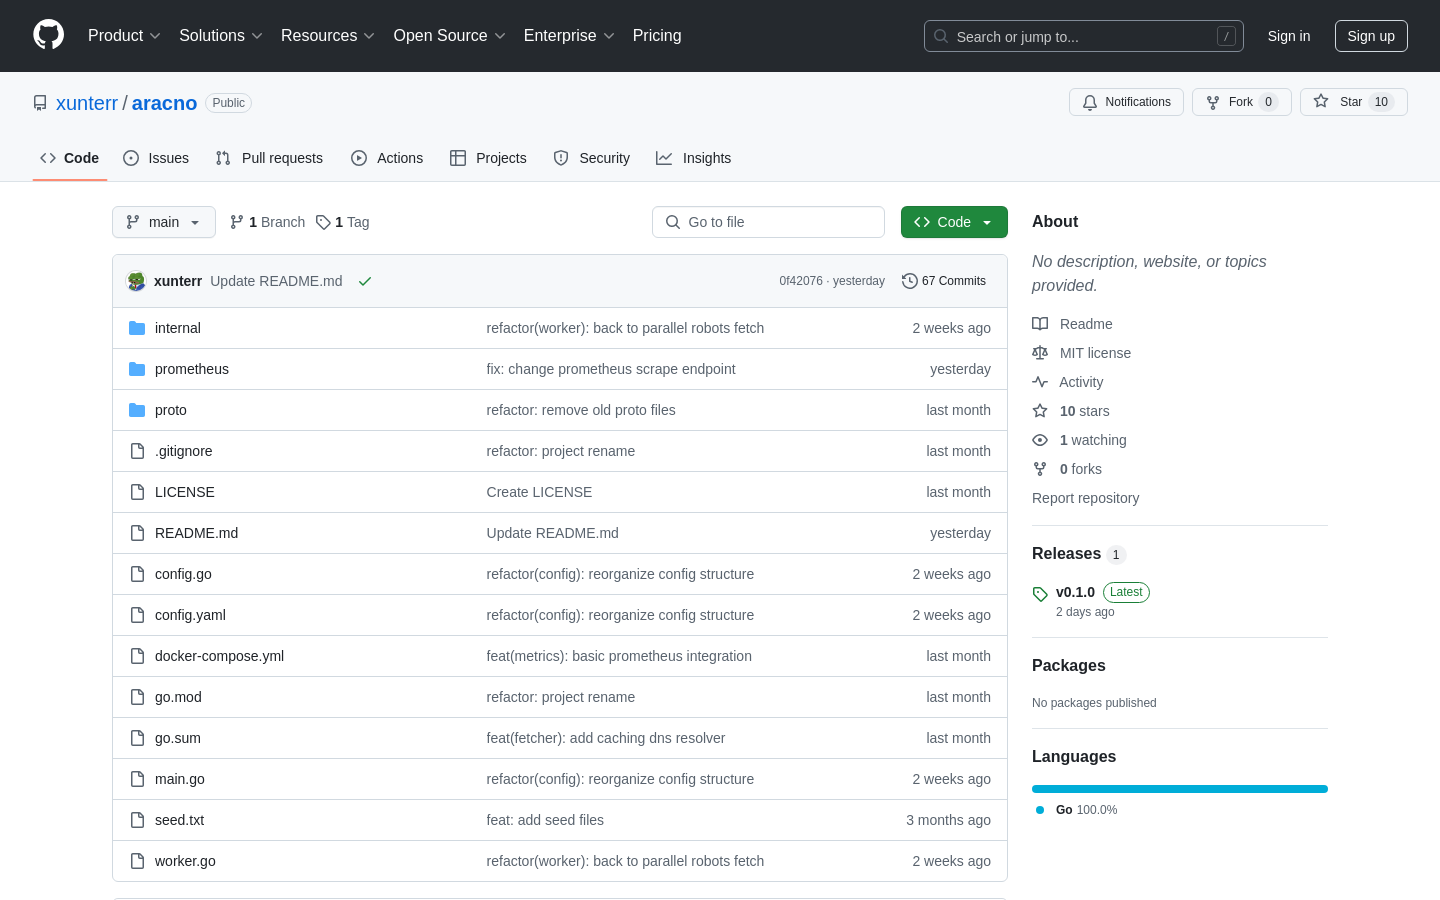Expand the Enterprise menu
The width and height of the screenshot is (1440, 900).
[x=569, y=35]
